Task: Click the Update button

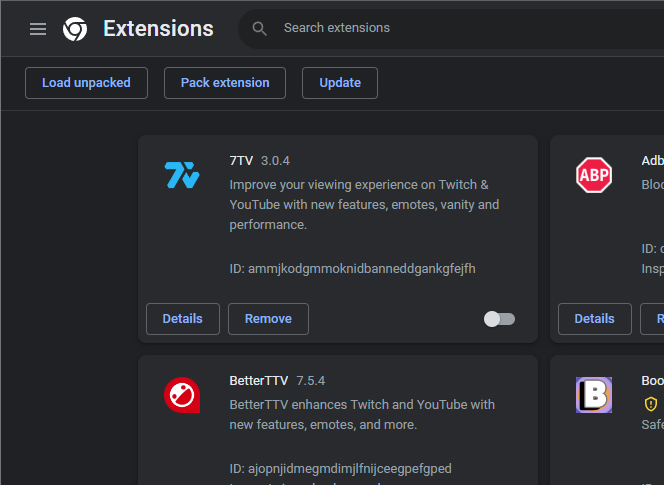Action: 340,83
